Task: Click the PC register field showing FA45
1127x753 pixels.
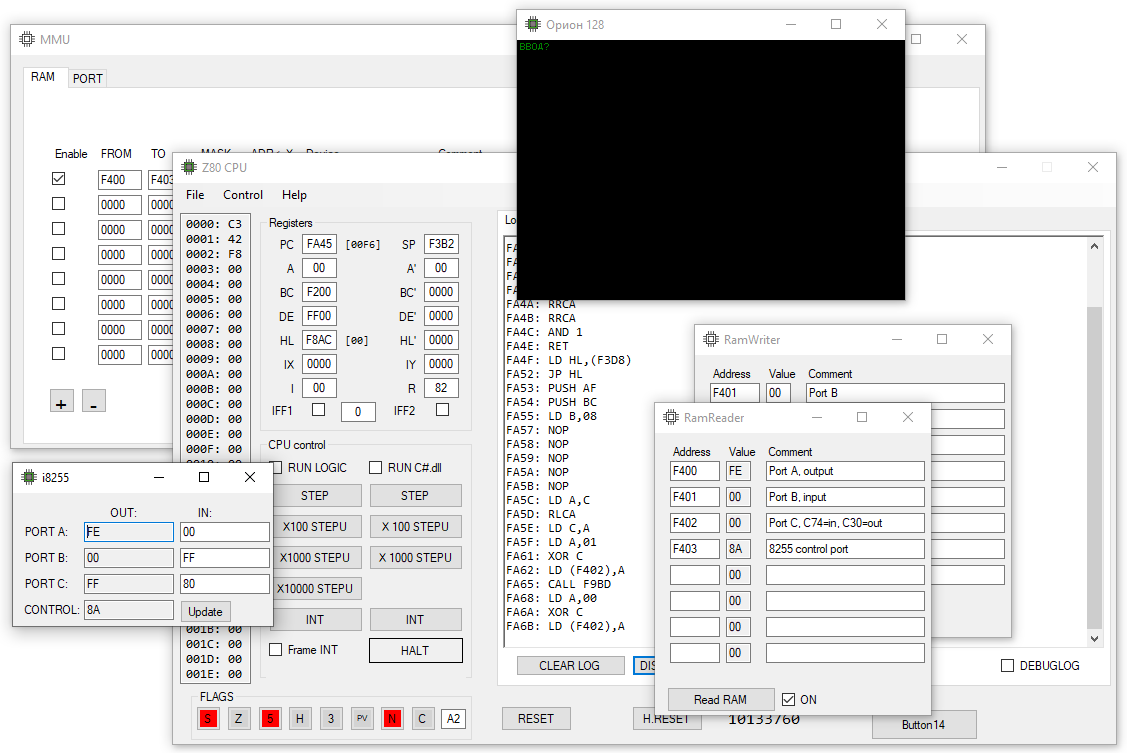Action: [x=319, y=244]
